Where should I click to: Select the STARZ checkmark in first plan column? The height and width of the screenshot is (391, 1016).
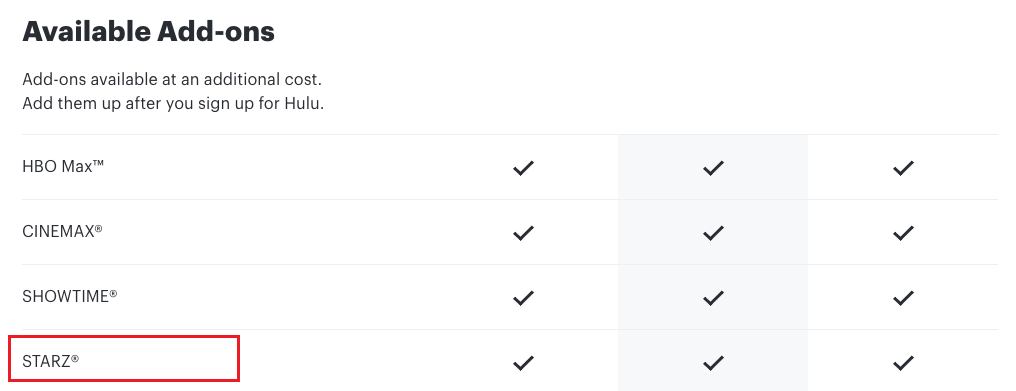523,362
